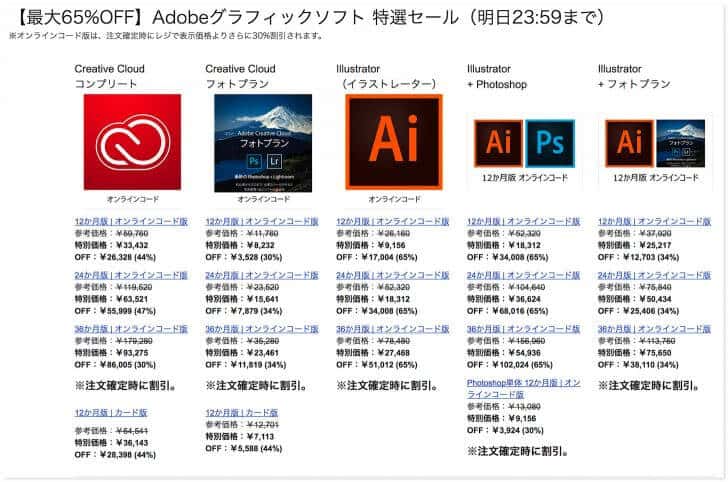Open Illustrator (イラストレーター) 24か月版 オンラインコード版 link
728x482 pixels.
click(393, 275)
